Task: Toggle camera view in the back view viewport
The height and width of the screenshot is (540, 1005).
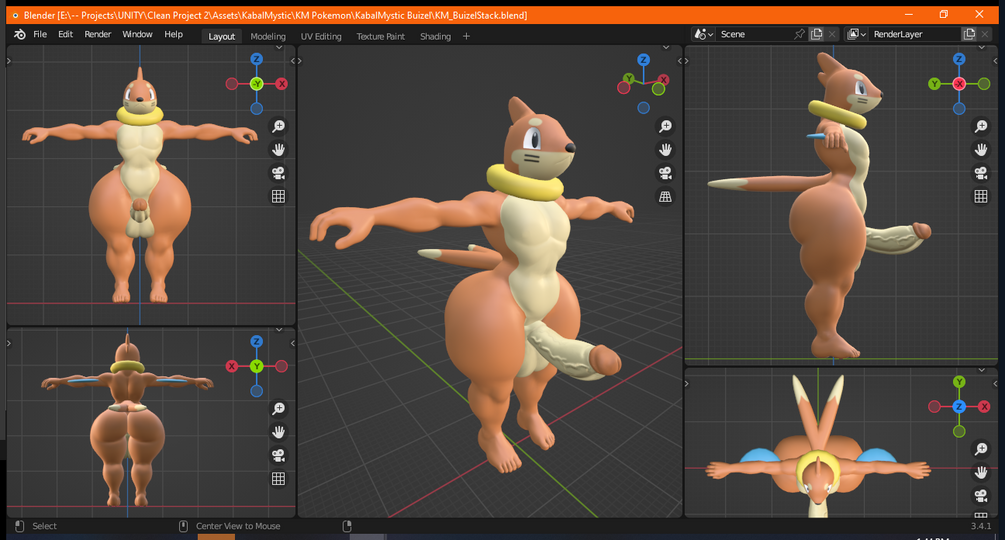Action: (x=278, y=455)
